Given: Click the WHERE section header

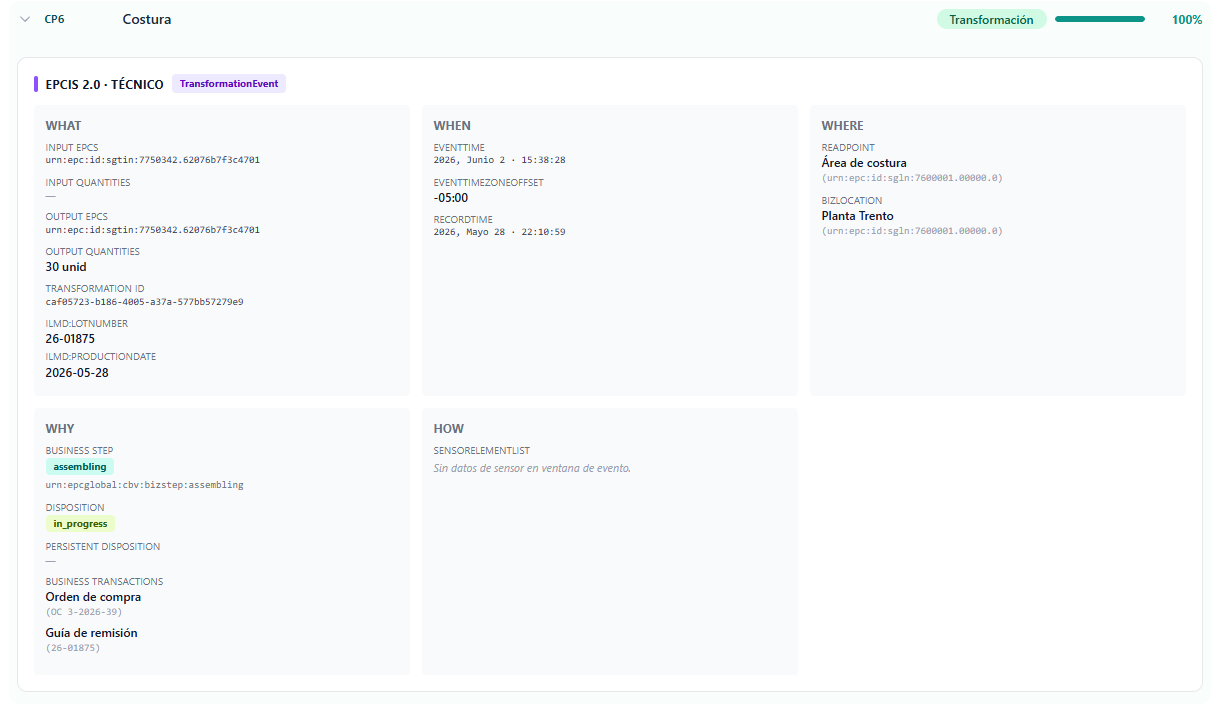Looking at the screenshot, I should click(843, 126).
